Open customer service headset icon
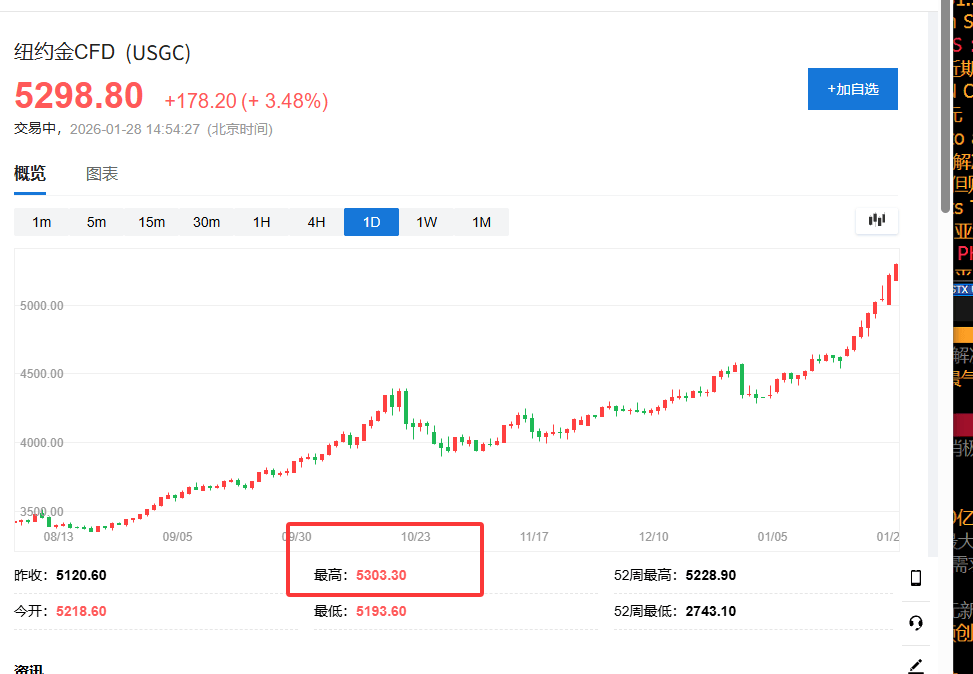 (x=916, y=623)
